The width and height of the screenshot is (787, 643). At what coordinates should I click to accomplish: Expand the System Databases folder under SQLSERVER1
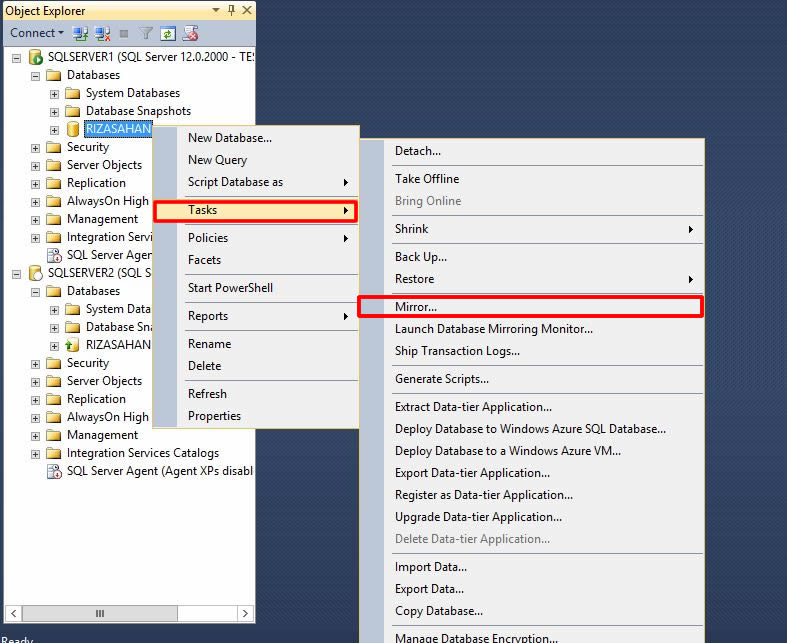[55, 93]
